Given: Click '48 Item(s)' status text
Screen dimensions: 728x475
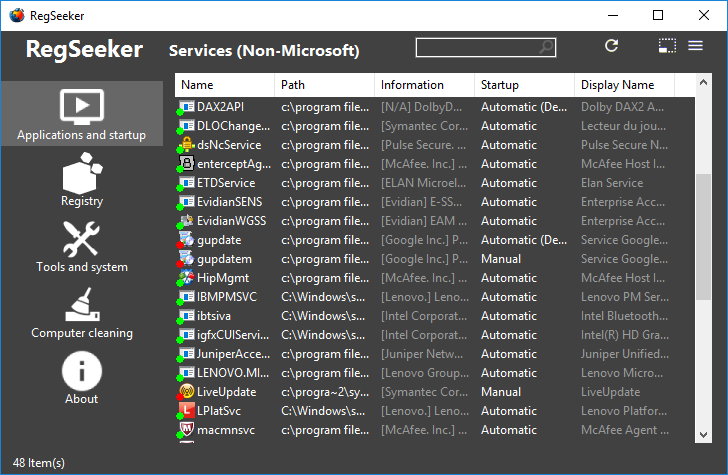Looking at the screenshot, I should tap(39, 463).
